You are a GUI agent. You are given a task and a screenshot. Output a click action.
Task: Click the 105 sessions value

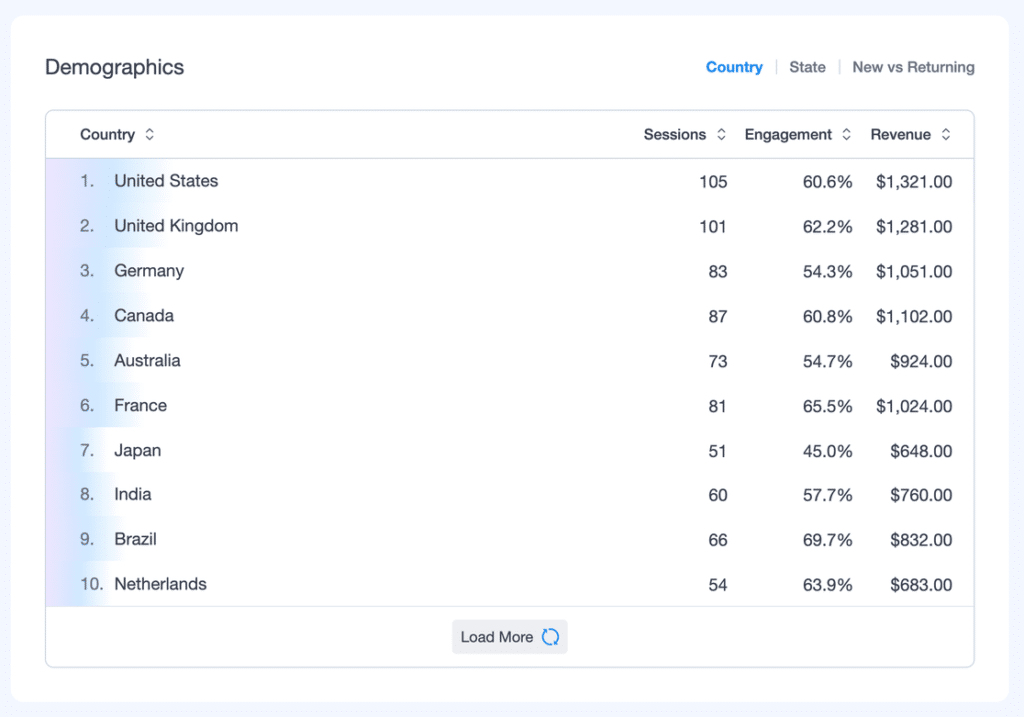click(713, 182)
